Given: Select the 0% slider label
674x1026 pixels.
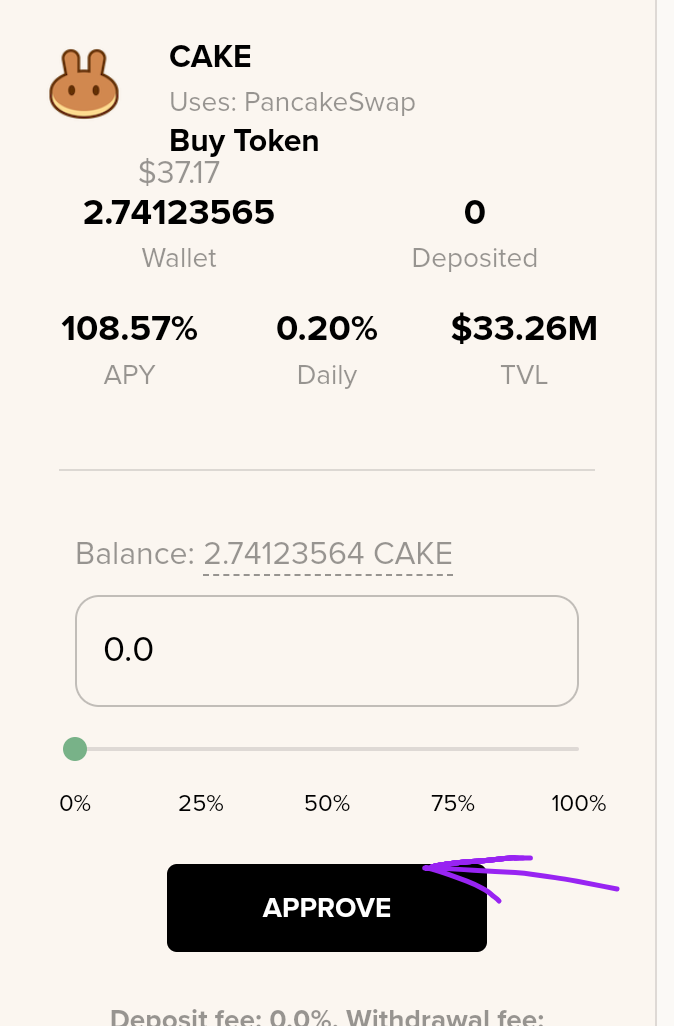Looking at the screenshot, I should [x=75, y=803].
